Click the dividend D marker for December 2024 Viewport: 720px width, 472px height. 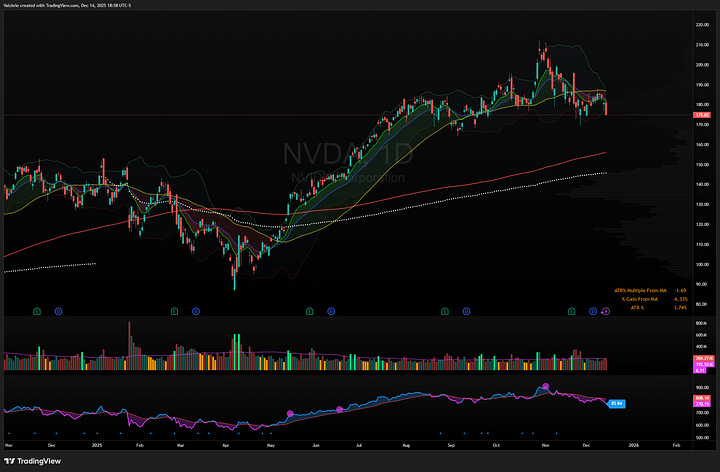tap(58, 311)
